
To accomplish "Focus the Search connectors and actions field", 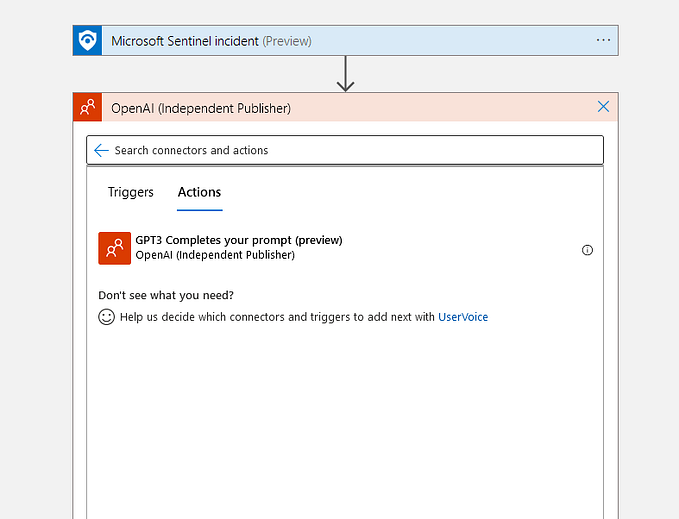I will 345,150.
